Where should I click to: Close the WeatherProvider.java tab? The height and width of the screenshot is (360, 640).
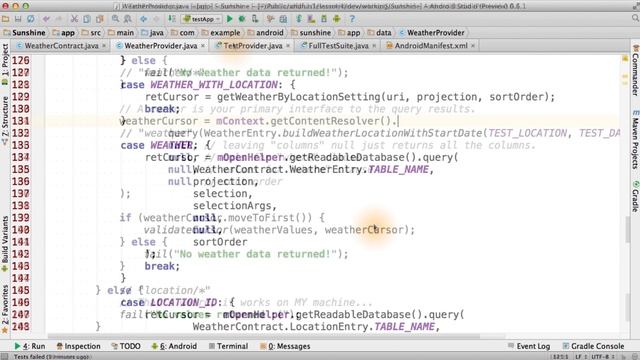coord(203,46)
